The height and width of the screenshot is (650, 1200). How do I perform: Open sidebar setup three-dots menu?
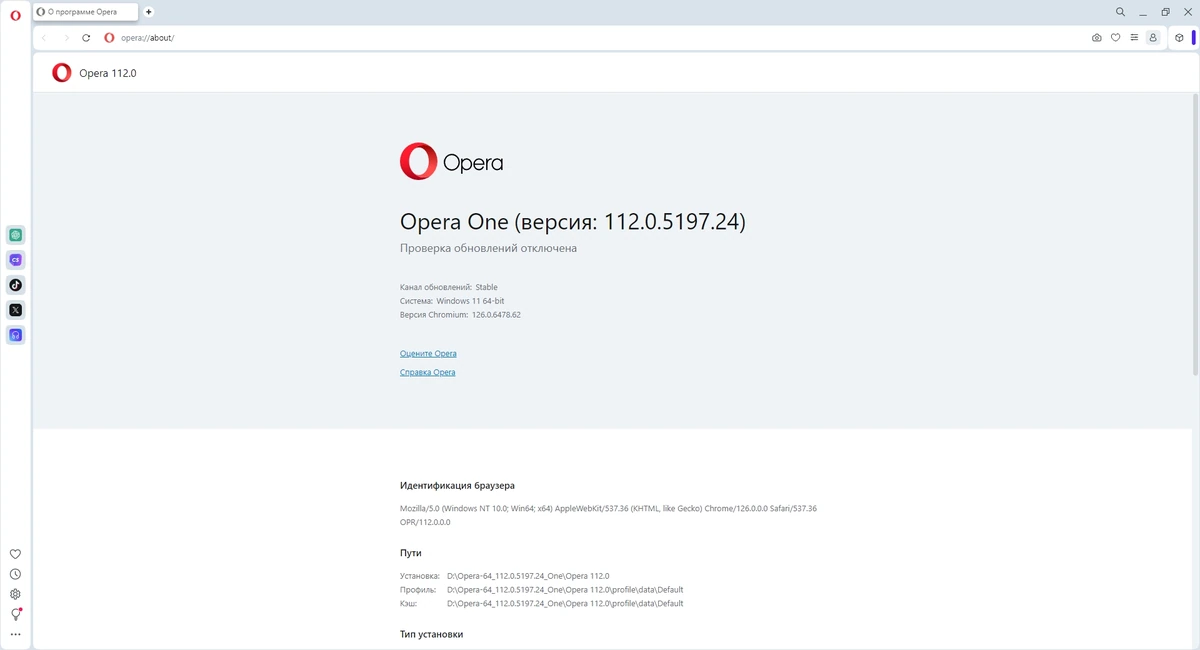[x=15, y=634]
